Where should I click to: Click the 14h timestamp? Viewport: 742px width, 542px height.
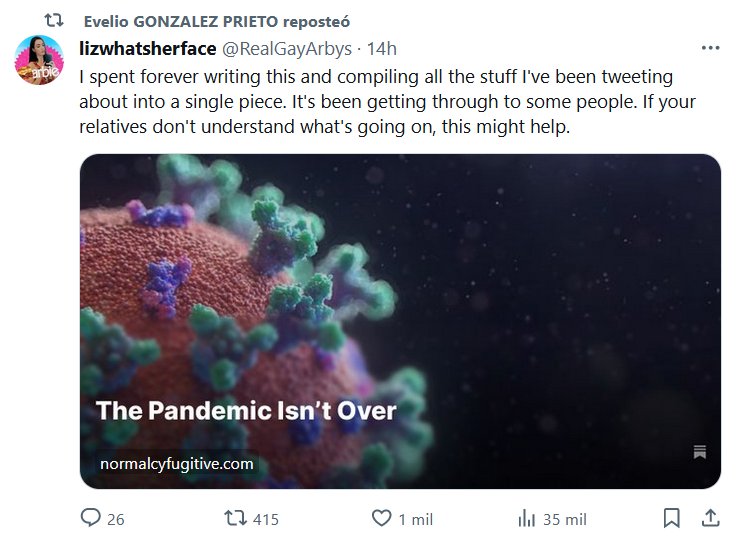[x=382, y=49]
